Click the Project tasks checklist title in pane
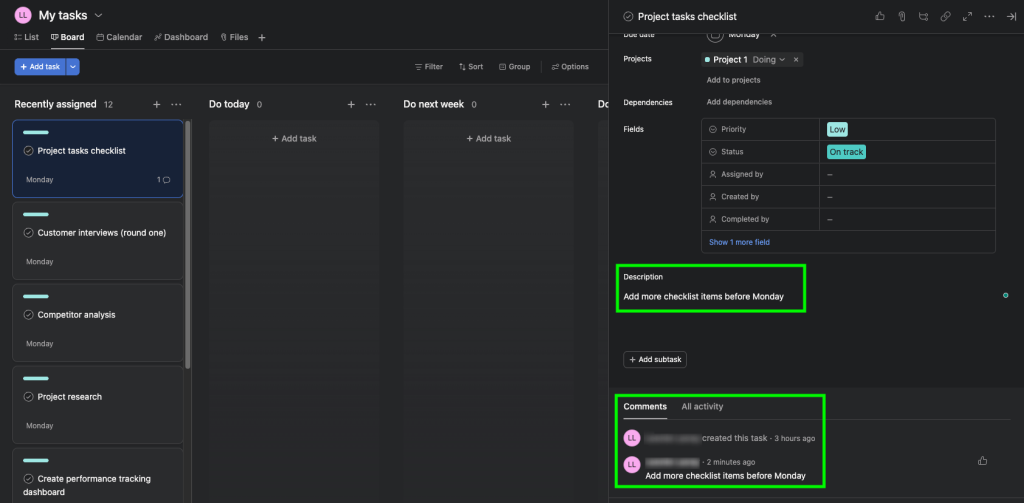The height and width of the screenshot is (503, 1024). (x=687, y=16)
